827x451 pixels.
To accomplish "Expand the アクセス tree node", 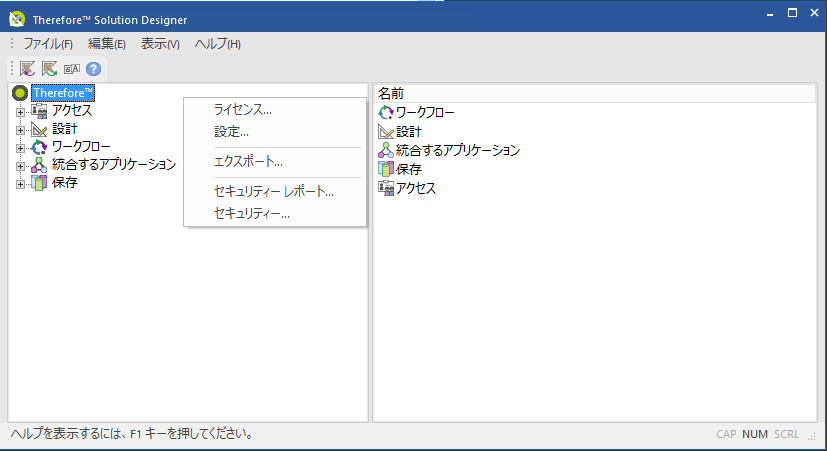I will pos(20,112).
